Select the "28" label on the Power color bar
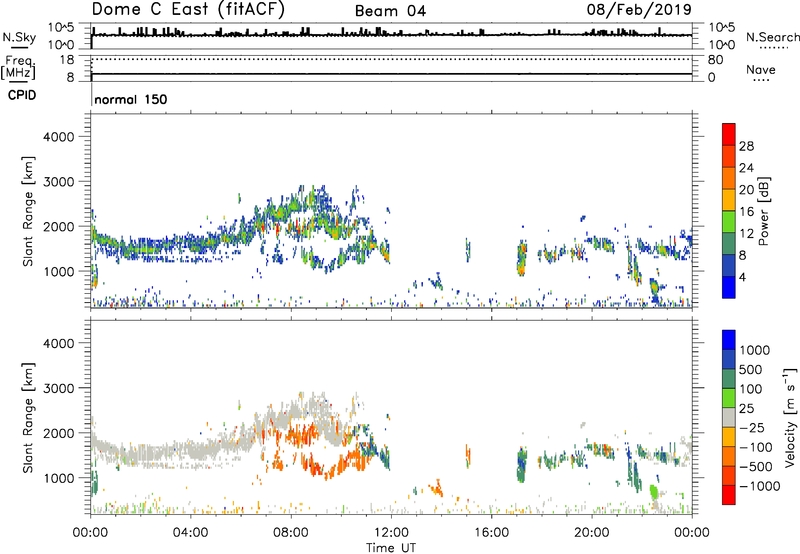The width and height of the screenshot is (800, 554). [x=746, y=146]
